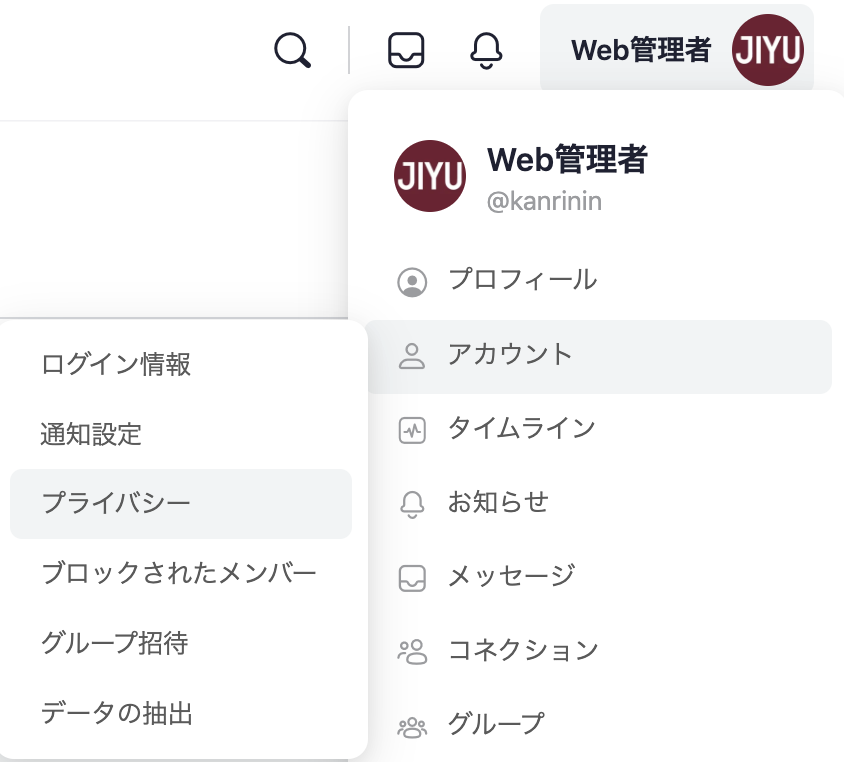The width and height of the screenshot is (844, 762).
Task: Click the JIYU avatar in top bar
Action: pos(768,50)
